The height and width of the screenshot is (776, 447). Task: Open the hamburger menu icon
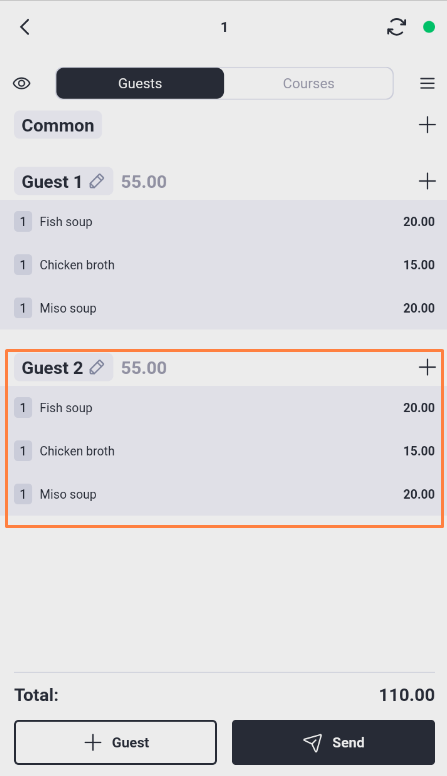[427, 83]
